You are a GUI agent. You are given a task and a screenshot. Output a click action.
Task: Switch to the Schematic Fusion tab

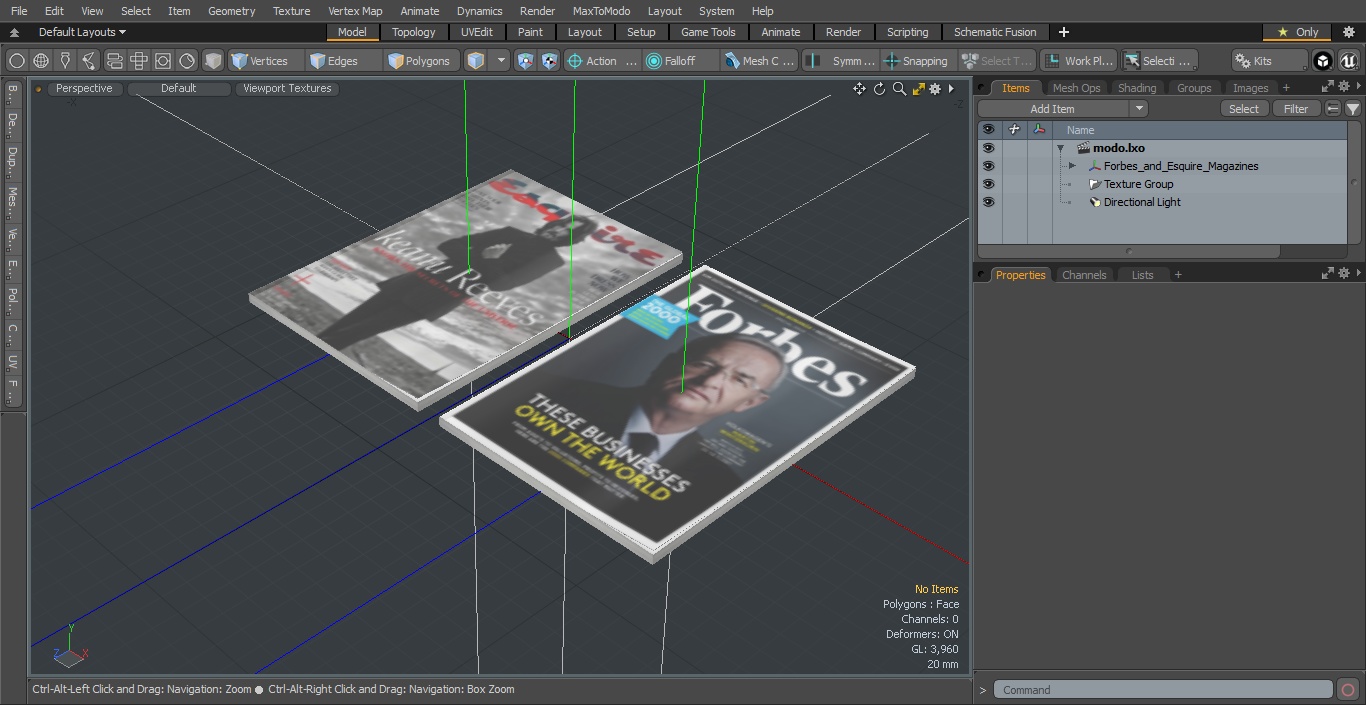(x=995, y=32)
